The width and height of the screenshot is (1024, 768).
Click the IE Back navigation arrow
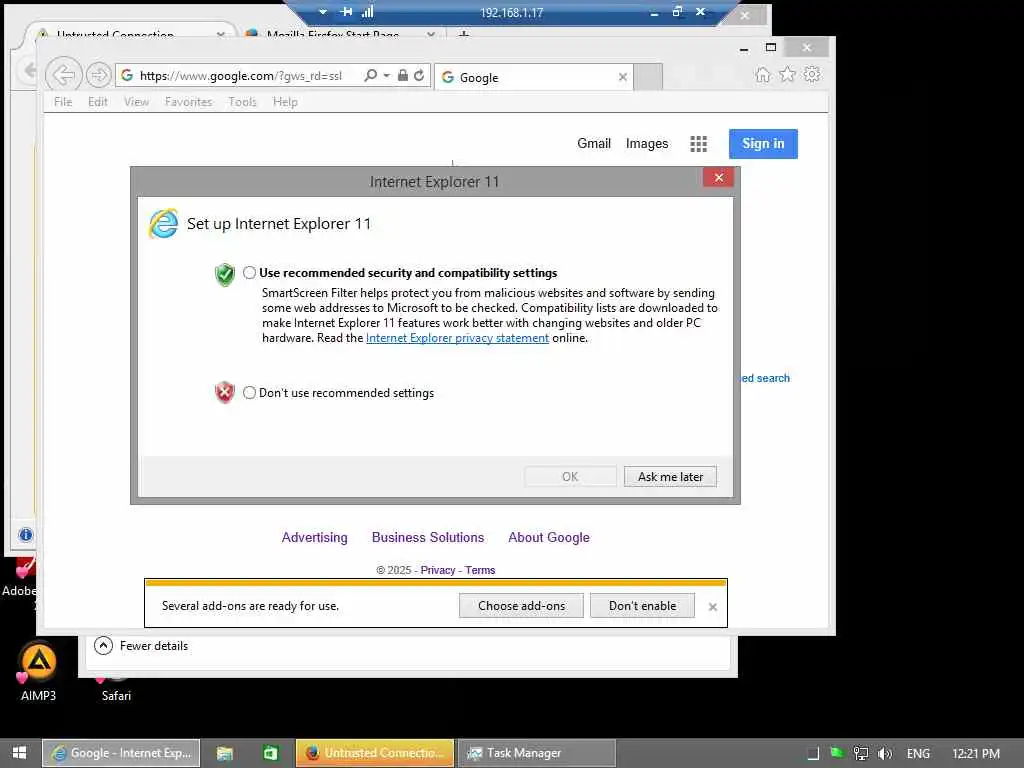point(63,75)
